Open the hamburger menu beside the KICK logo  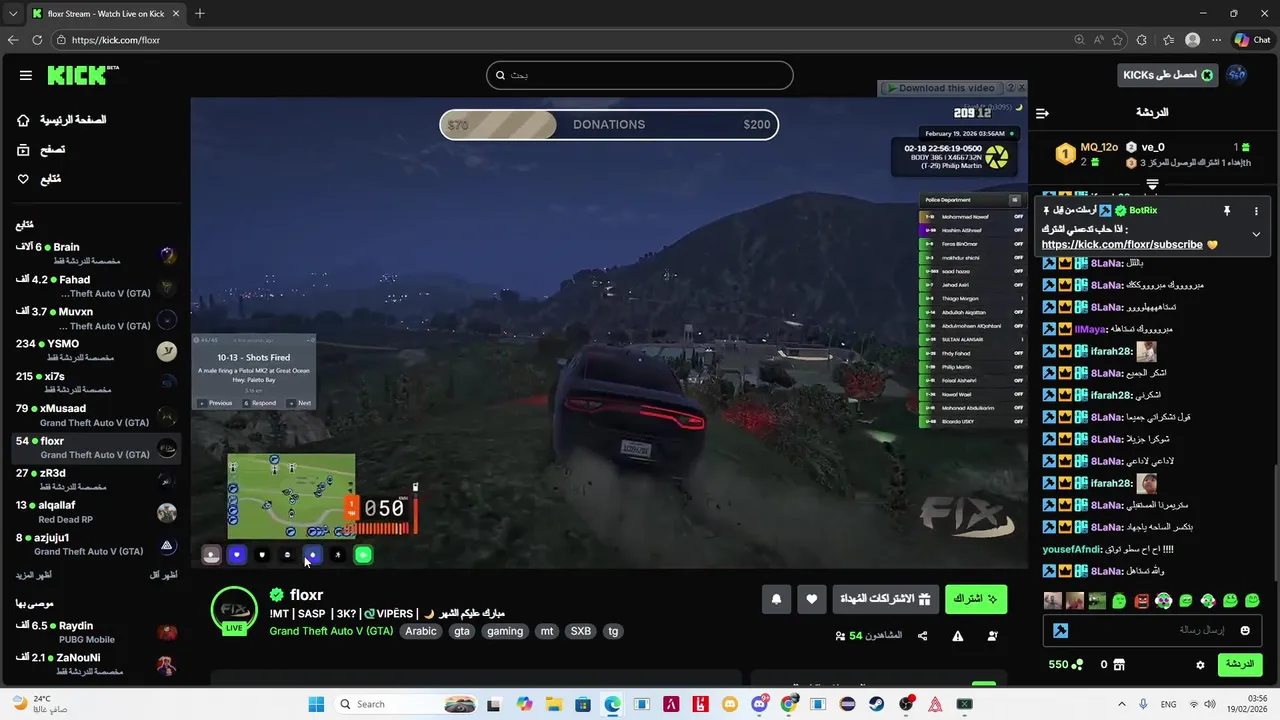(x=26, y=75)
